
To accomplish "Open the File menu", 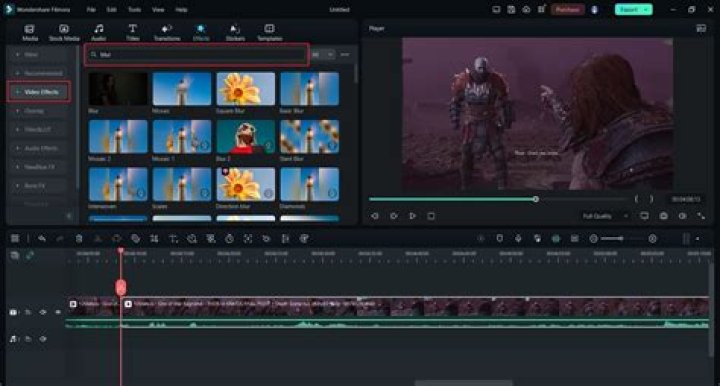I will [91, 10].
